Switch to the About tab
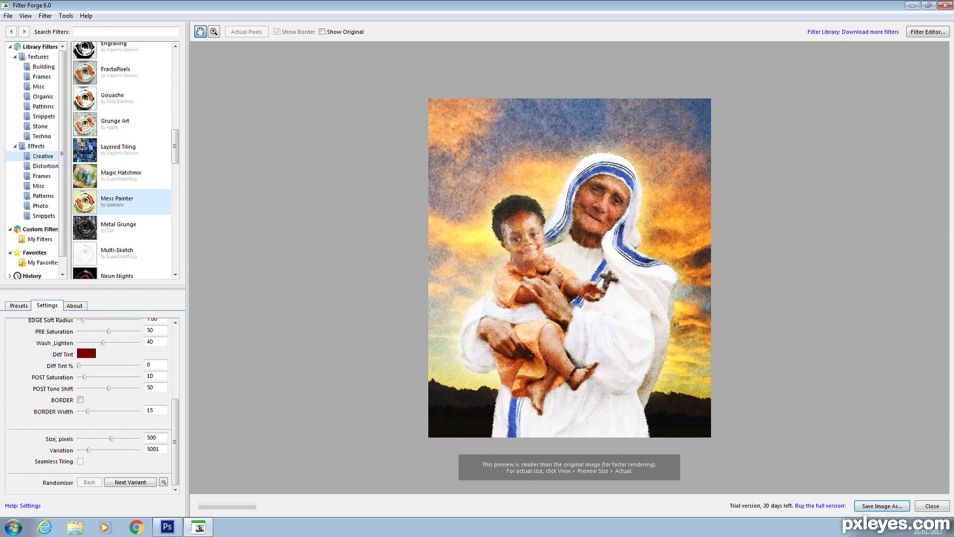This screenshot has width=954, height=537. pos(74,306)
